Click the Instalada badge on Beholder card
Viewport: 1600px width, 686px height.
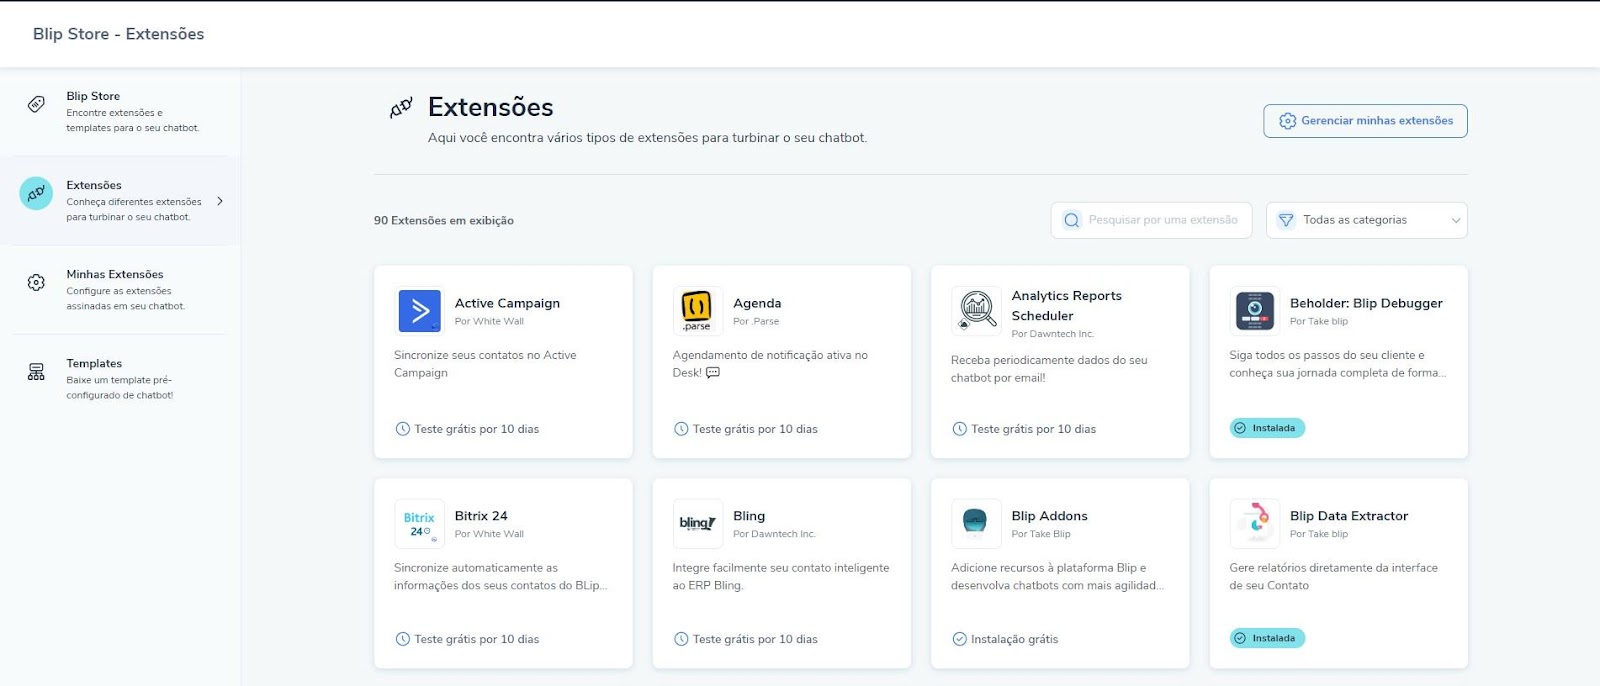[x=1267, y=428]
